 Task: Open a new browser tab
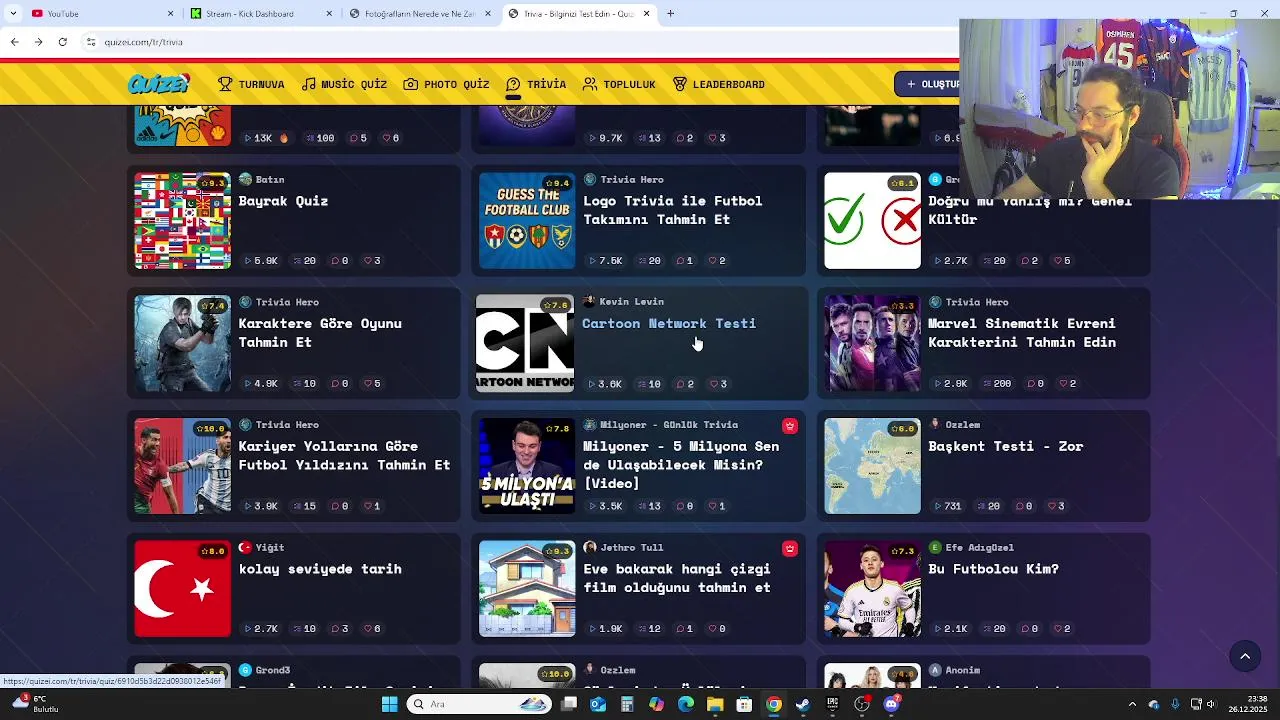pos(670,14)
